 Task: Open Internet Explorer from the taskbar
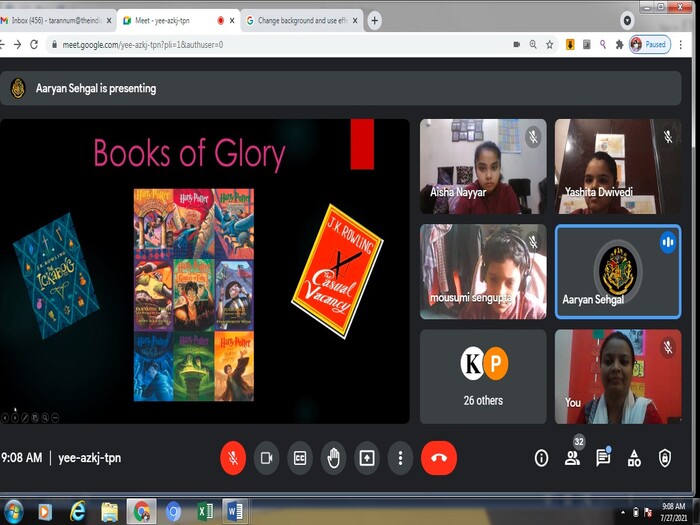click(x=77, y=512)
